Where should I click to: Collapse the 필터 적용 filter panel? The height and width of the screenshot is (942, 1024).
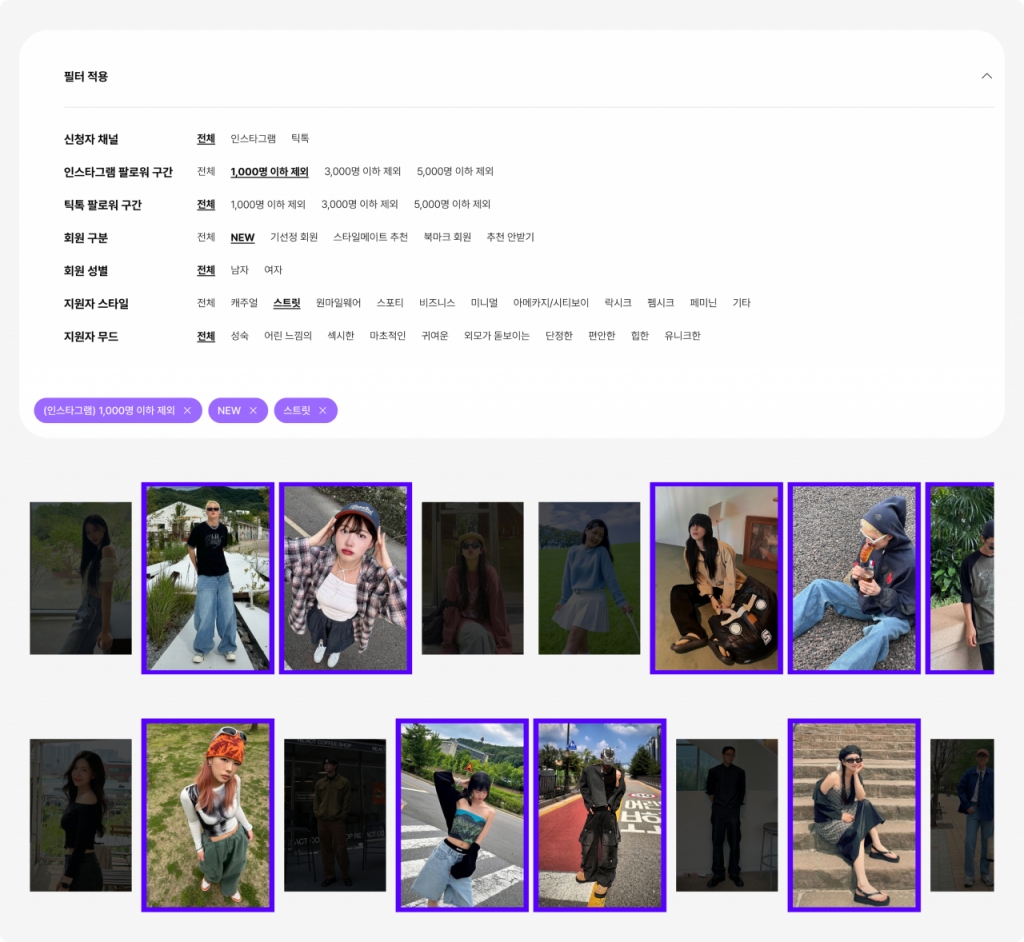pos(987,75)
